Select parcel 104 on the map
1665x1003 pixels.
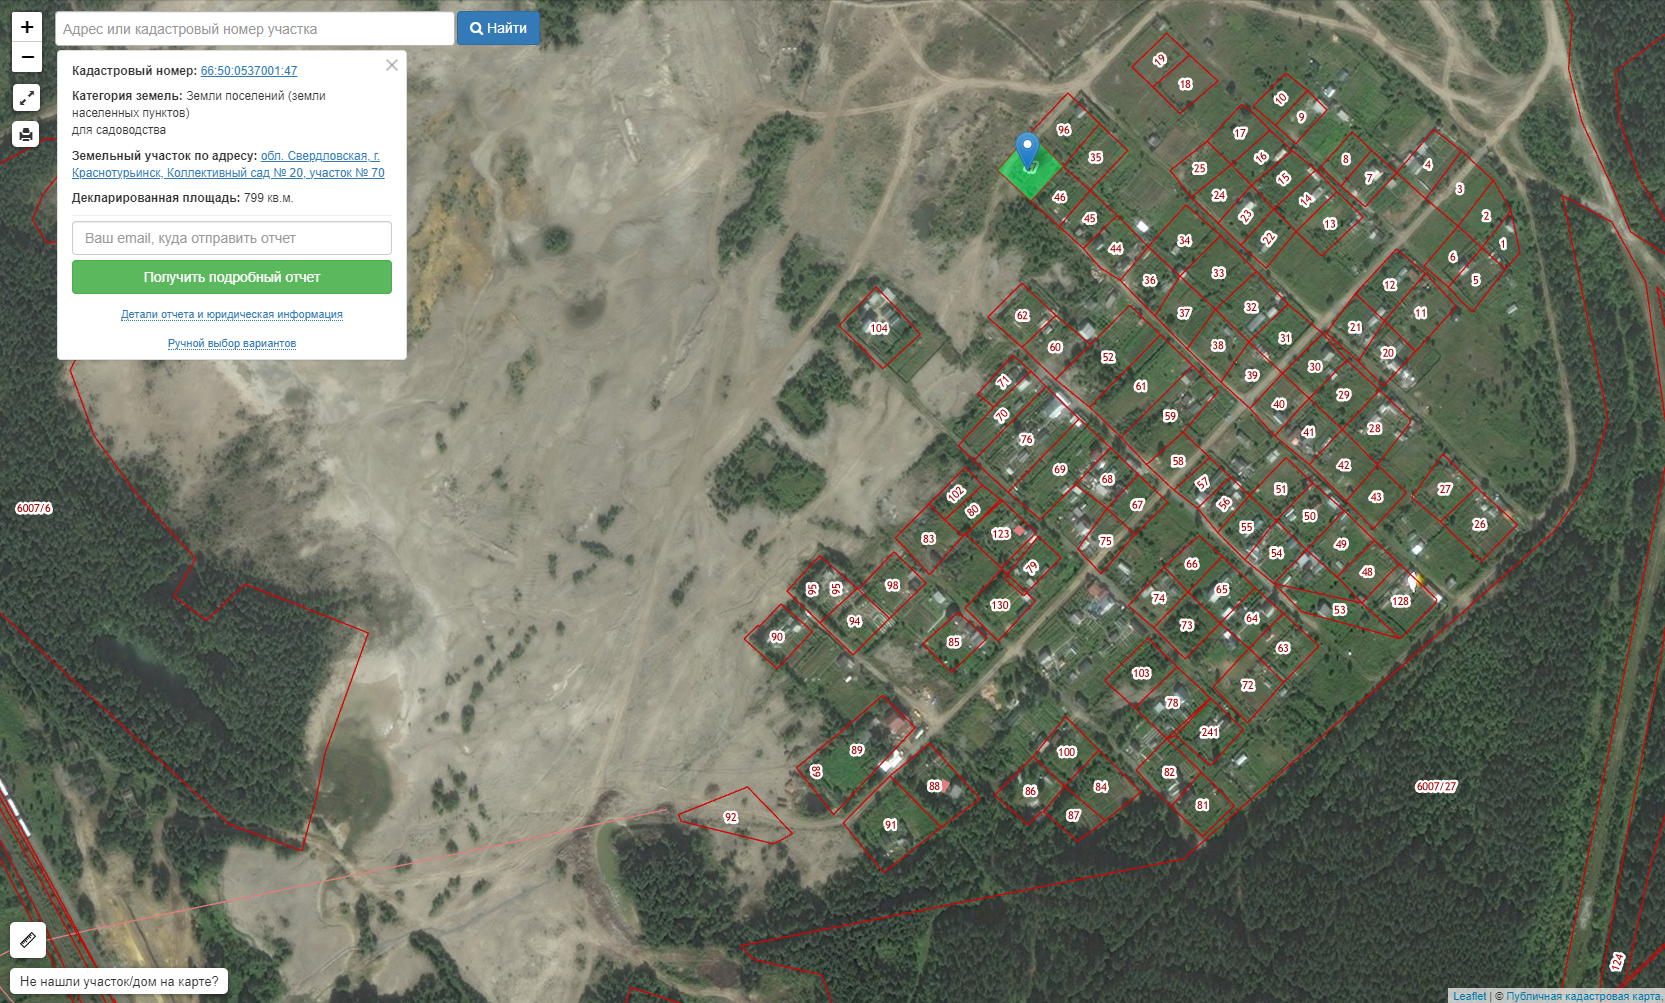(879, 328)
